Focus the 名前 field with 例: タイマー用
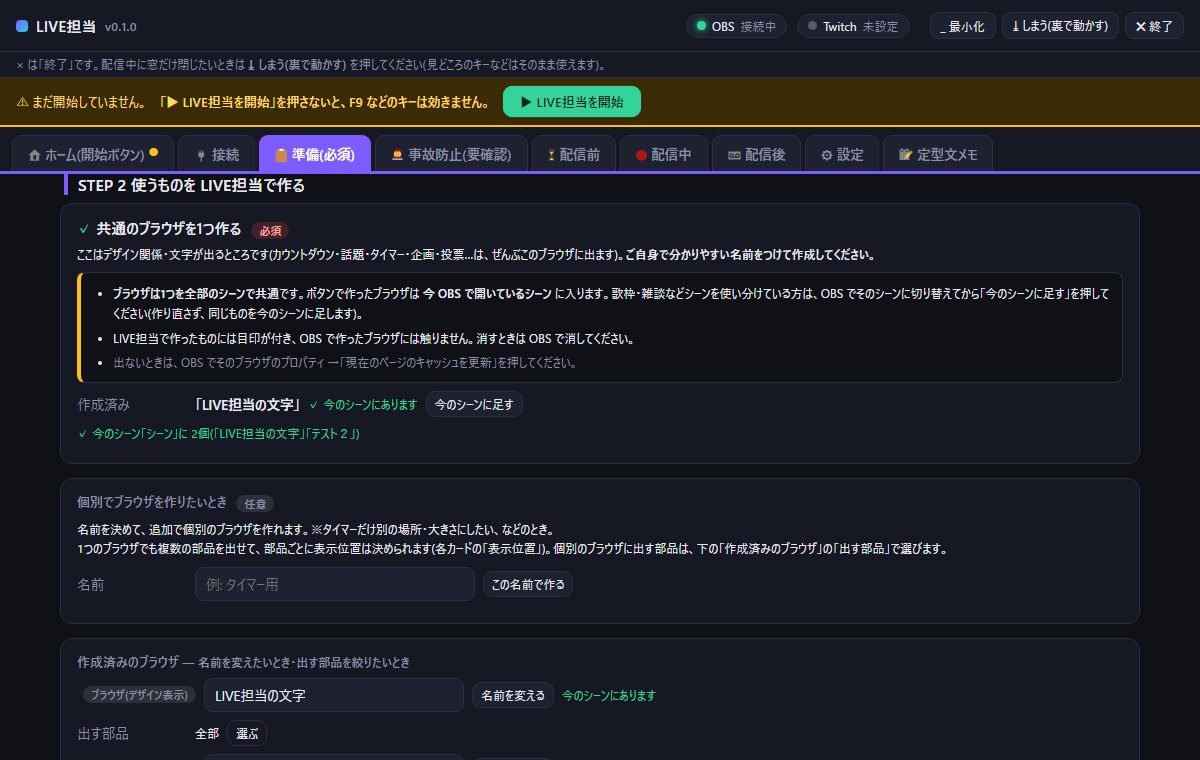 (335, 584)
